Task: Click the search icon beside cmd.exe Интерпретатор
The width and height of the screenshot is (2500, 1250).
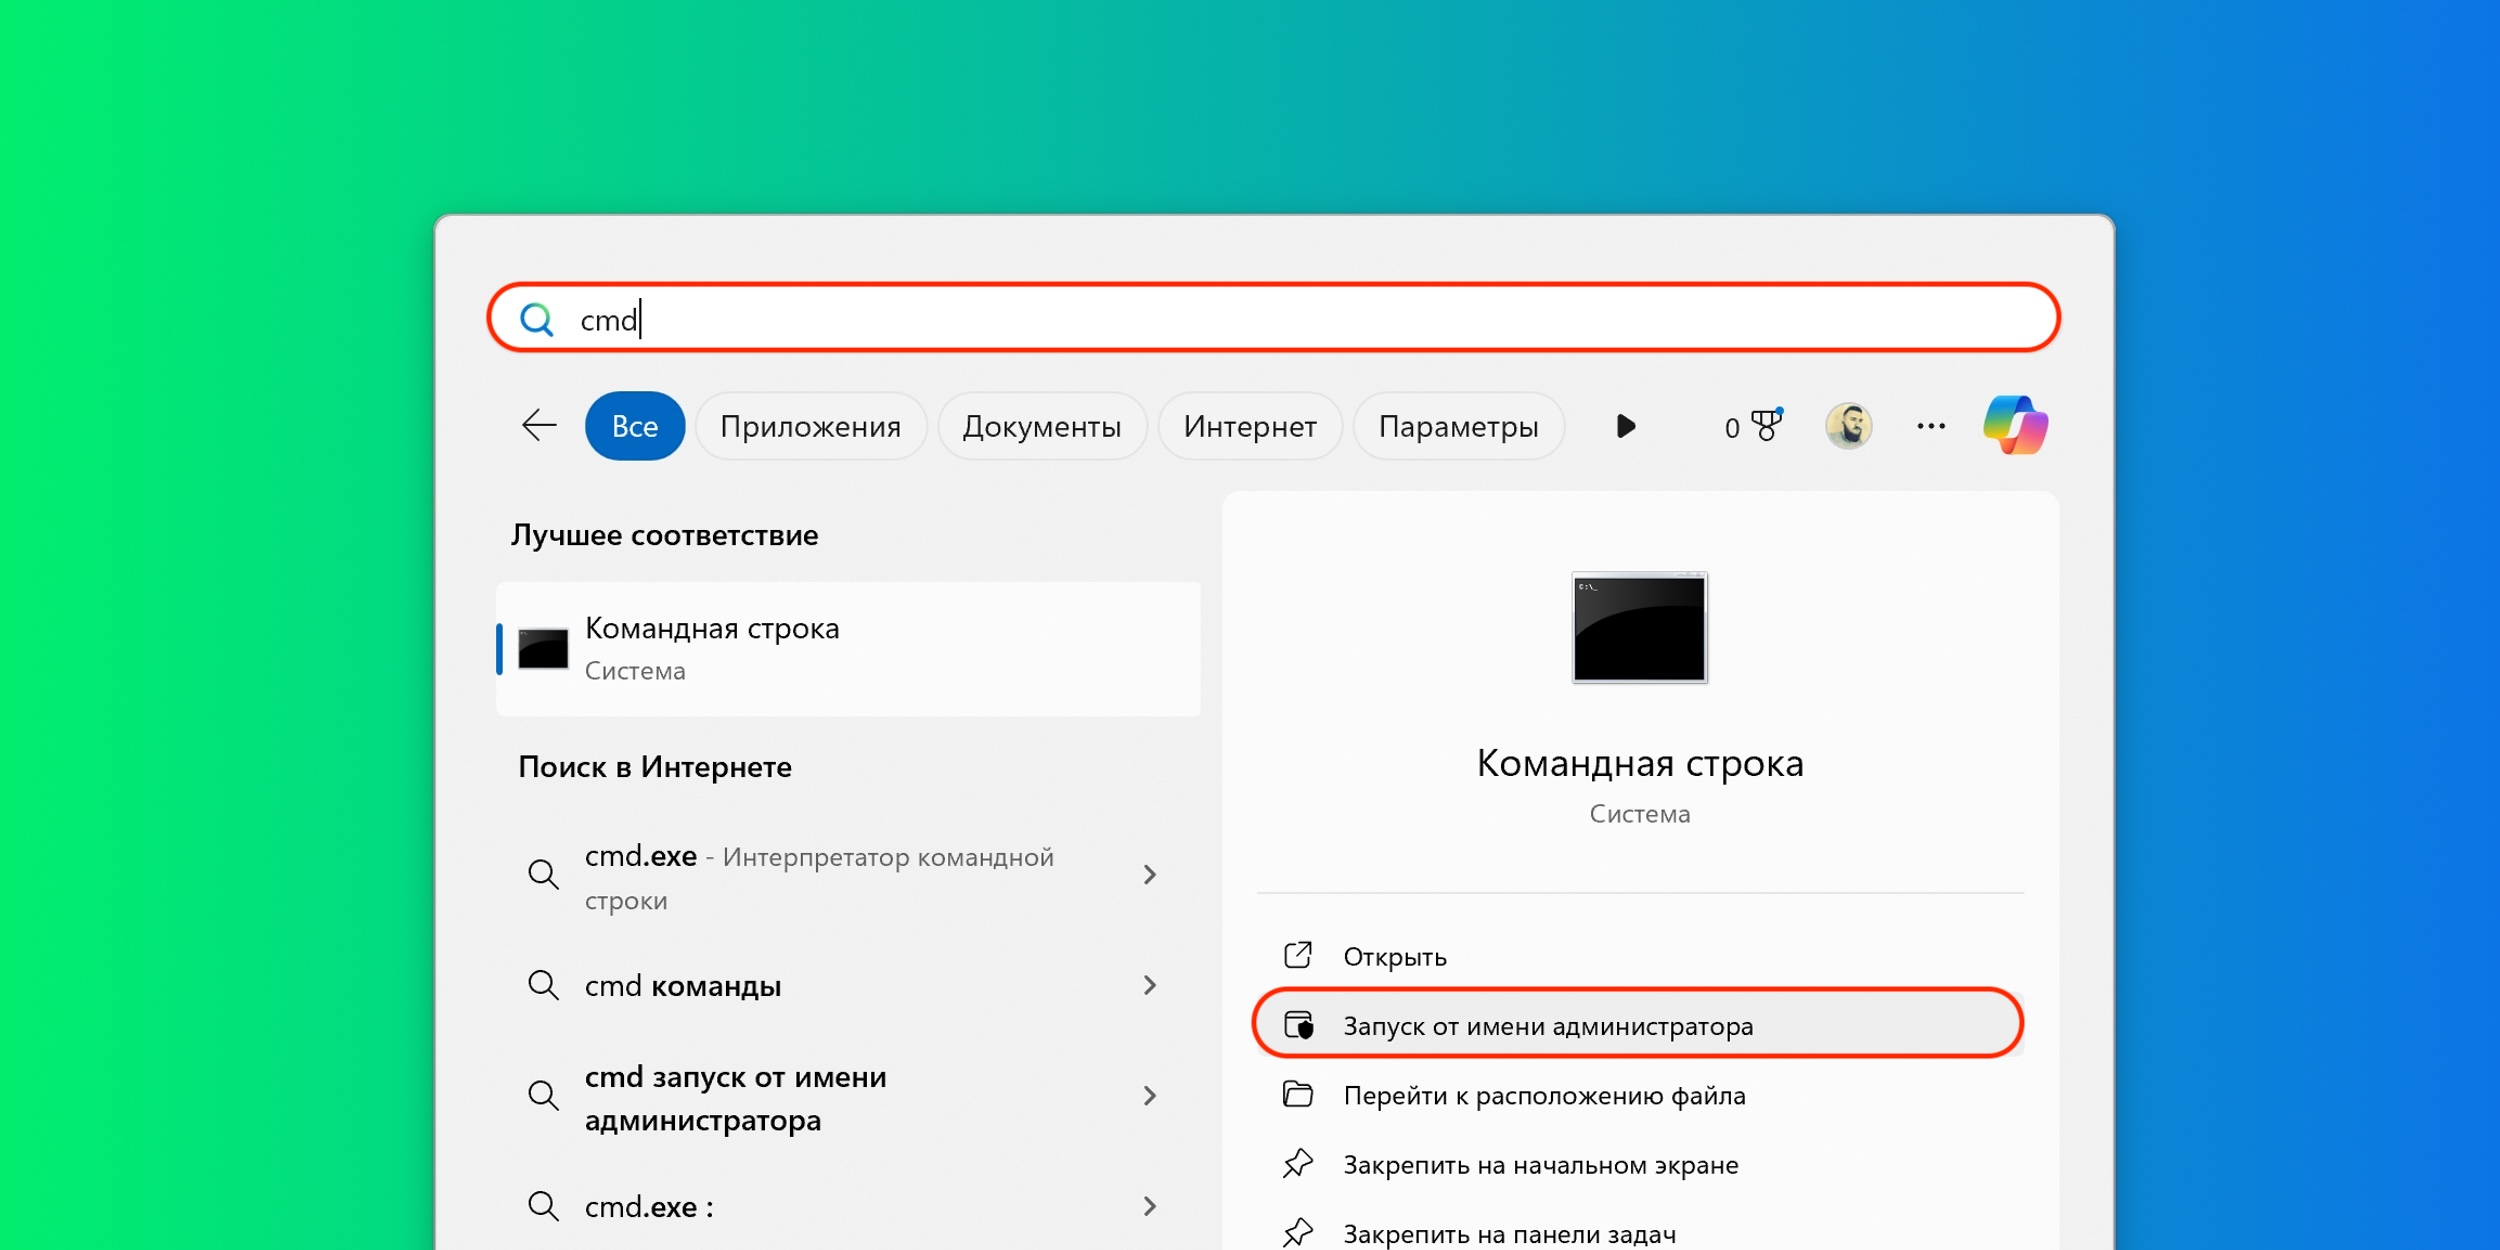Action: coord(543,874)
